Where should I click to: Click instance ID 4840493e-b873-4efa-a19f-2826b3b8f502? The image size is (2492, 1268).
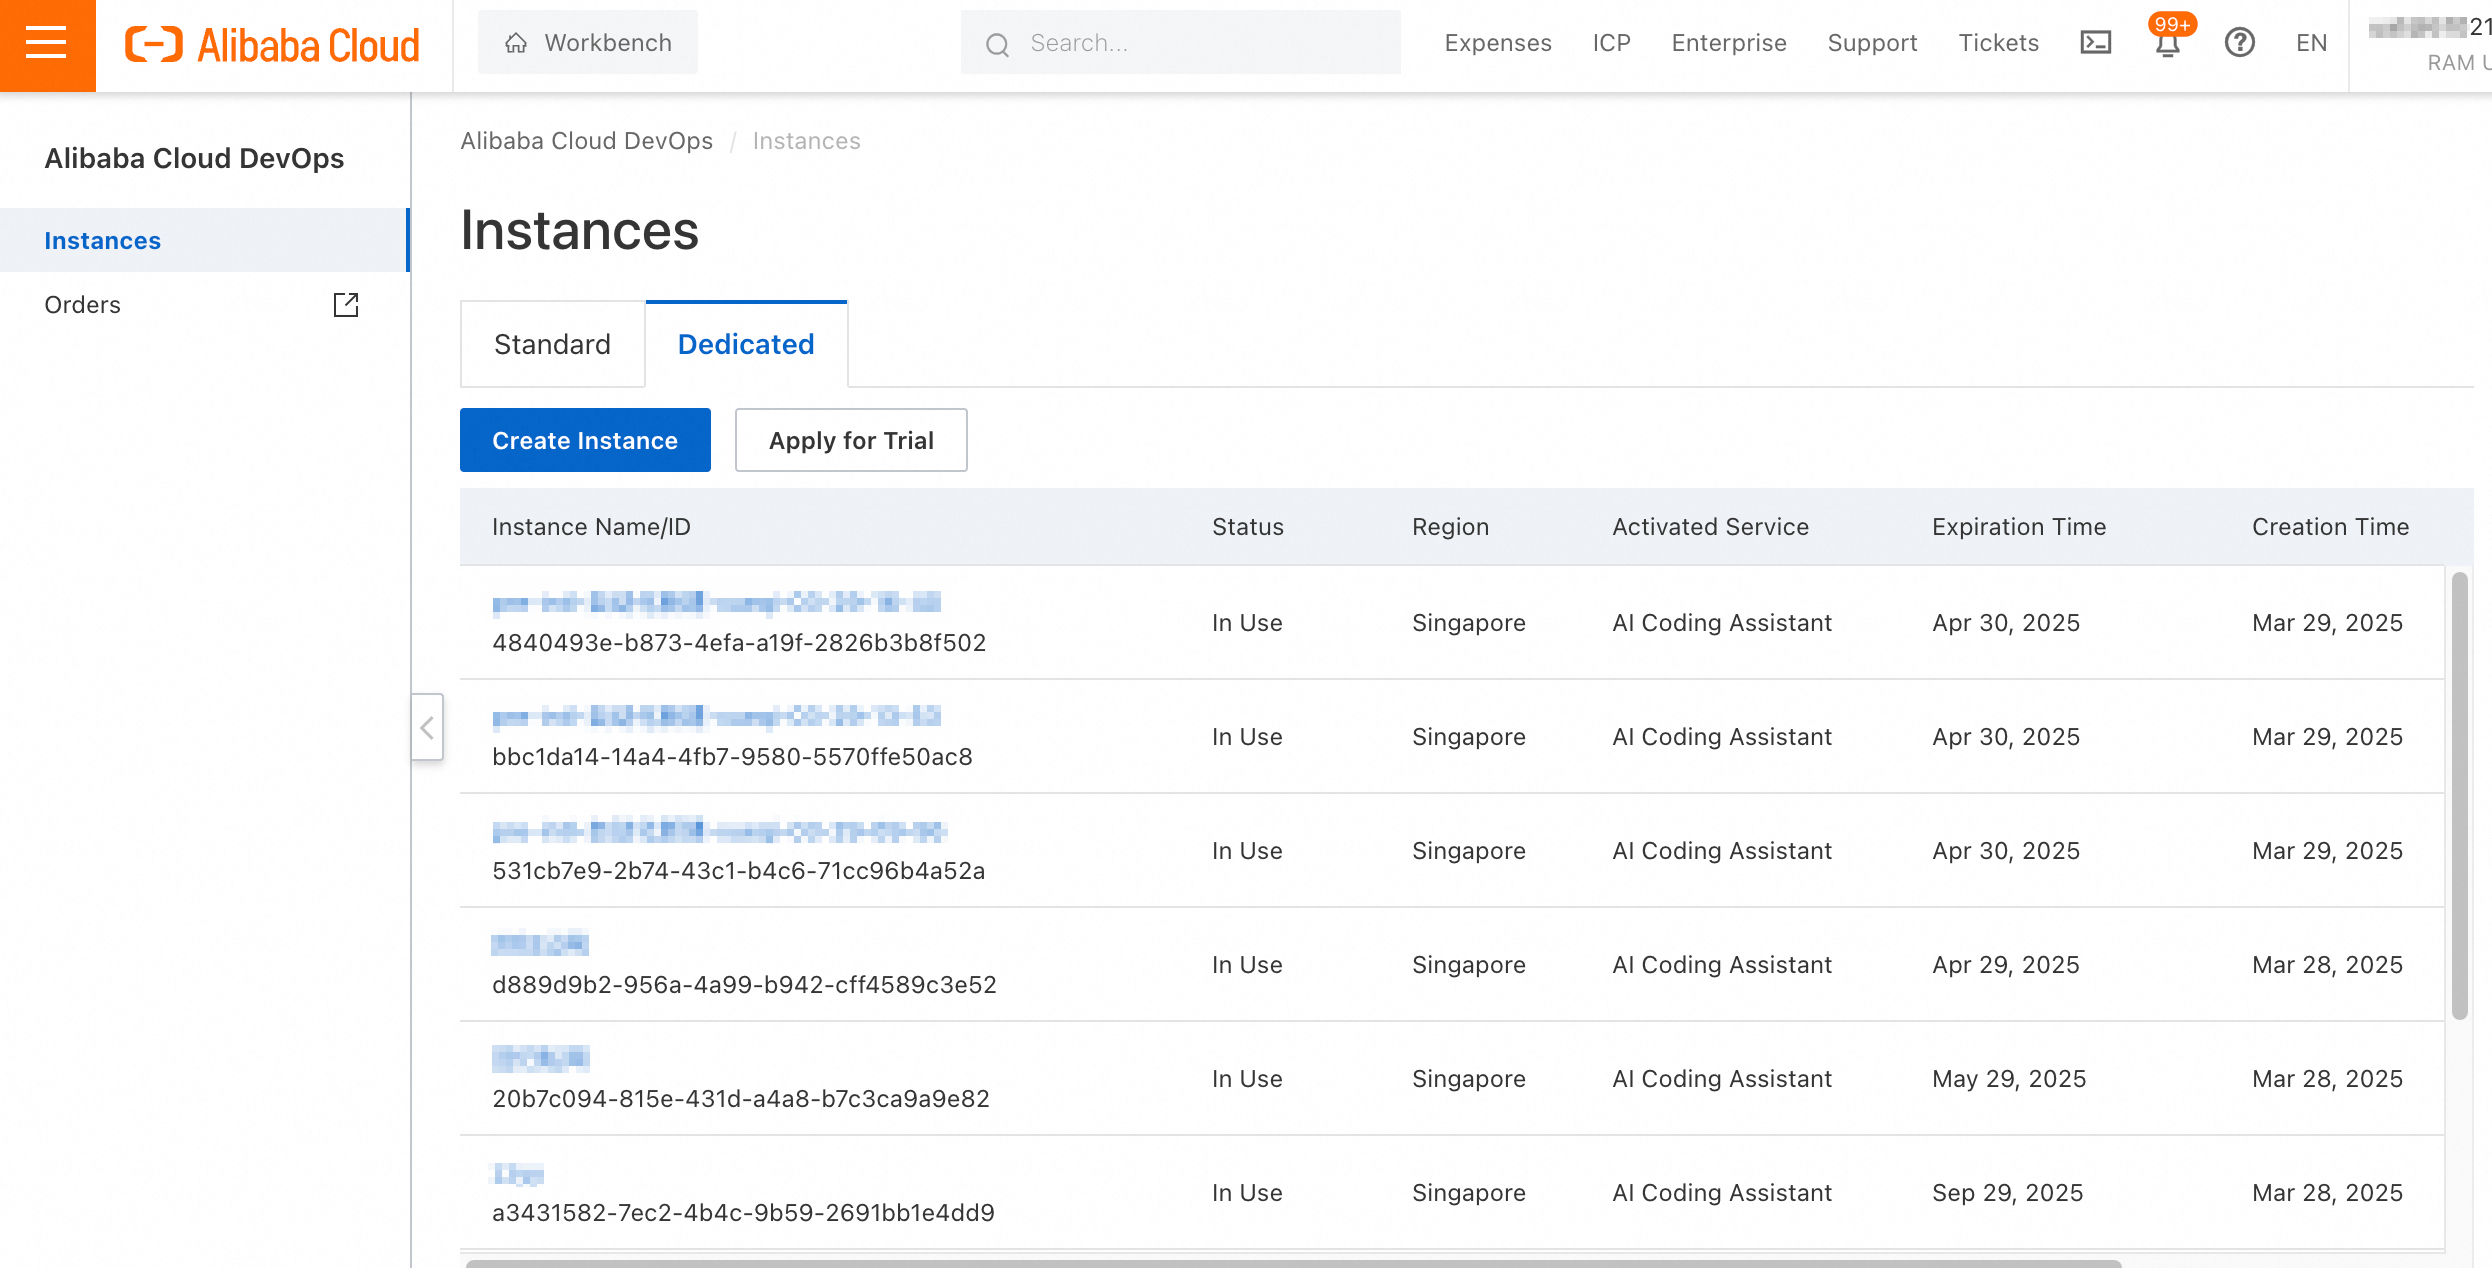[x=739, y=643]
